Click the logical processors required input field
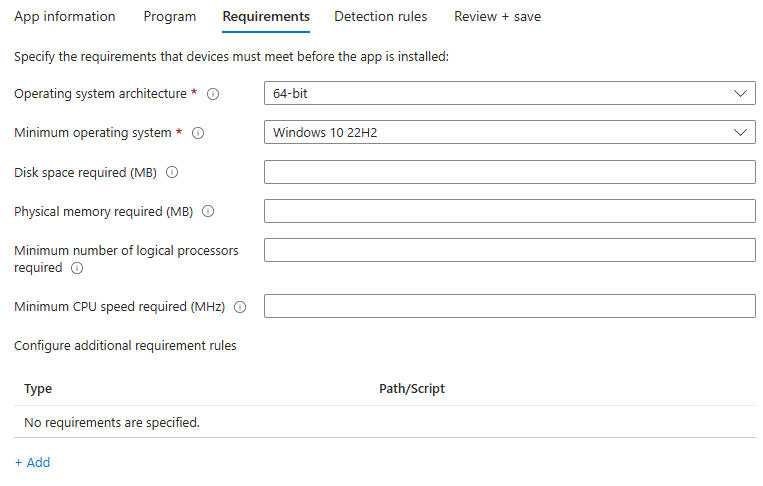The image size is (763, 486). [509, 250]
